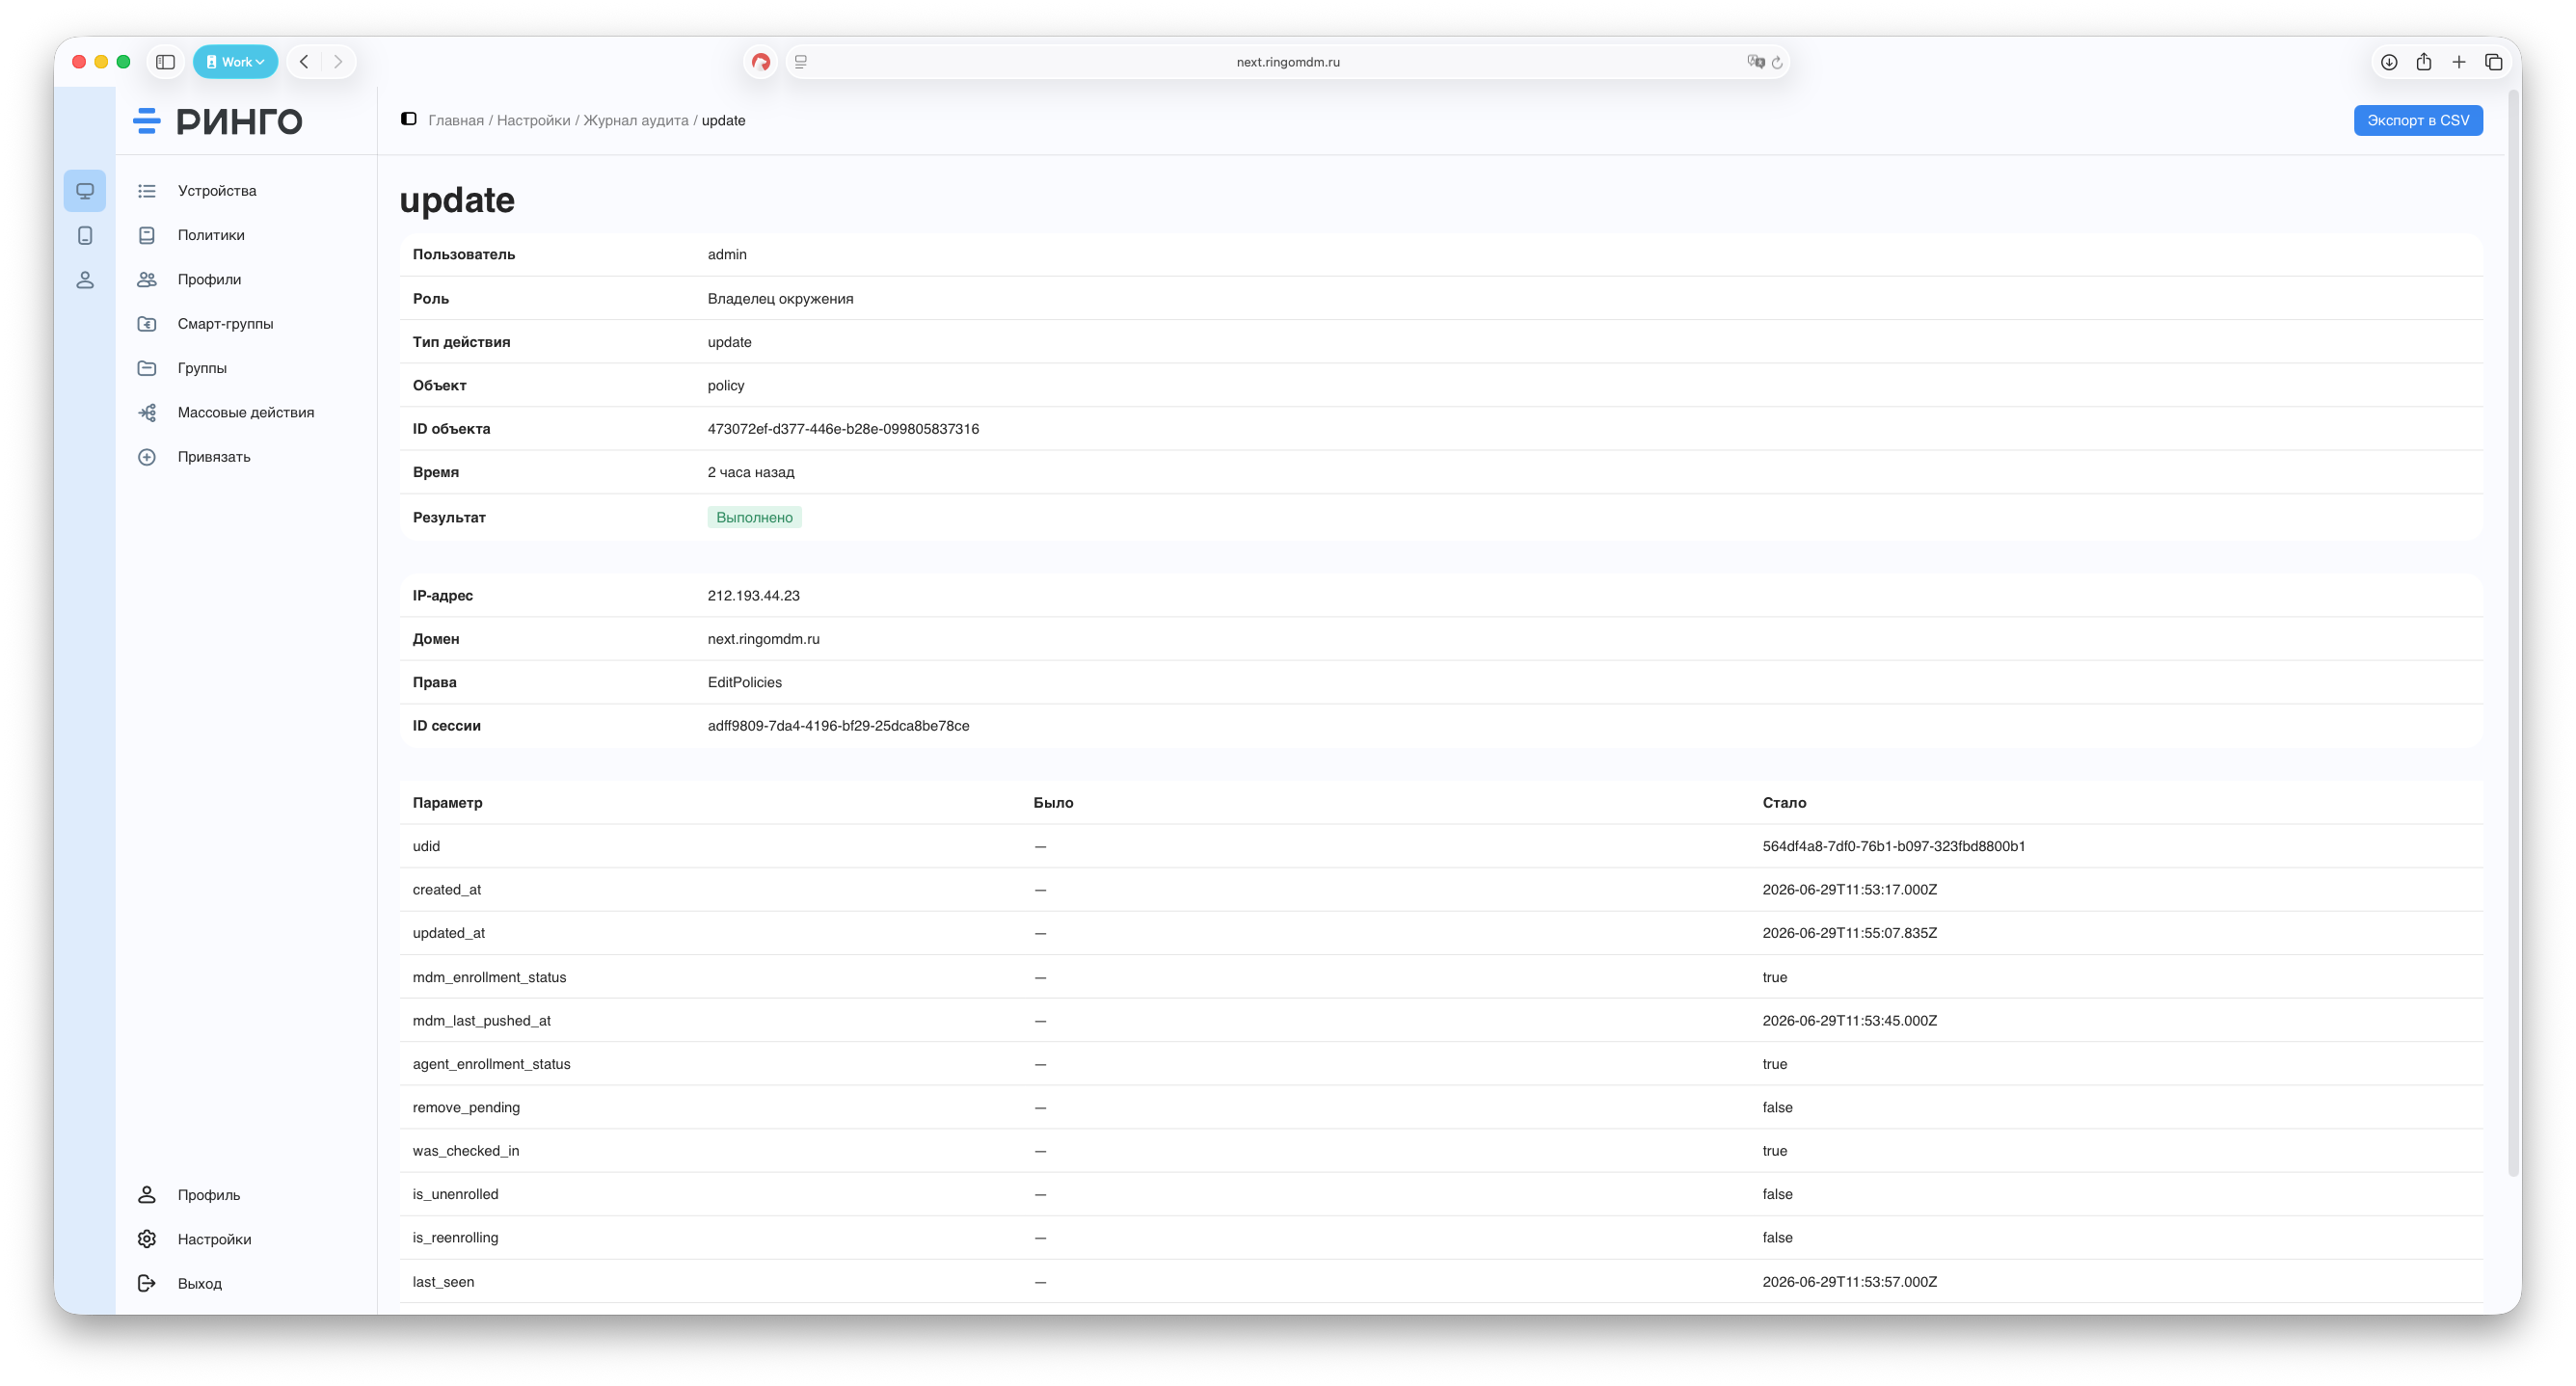Open the Safari downloads icon
The image size is (2576, 1386).
(2389, 62)
